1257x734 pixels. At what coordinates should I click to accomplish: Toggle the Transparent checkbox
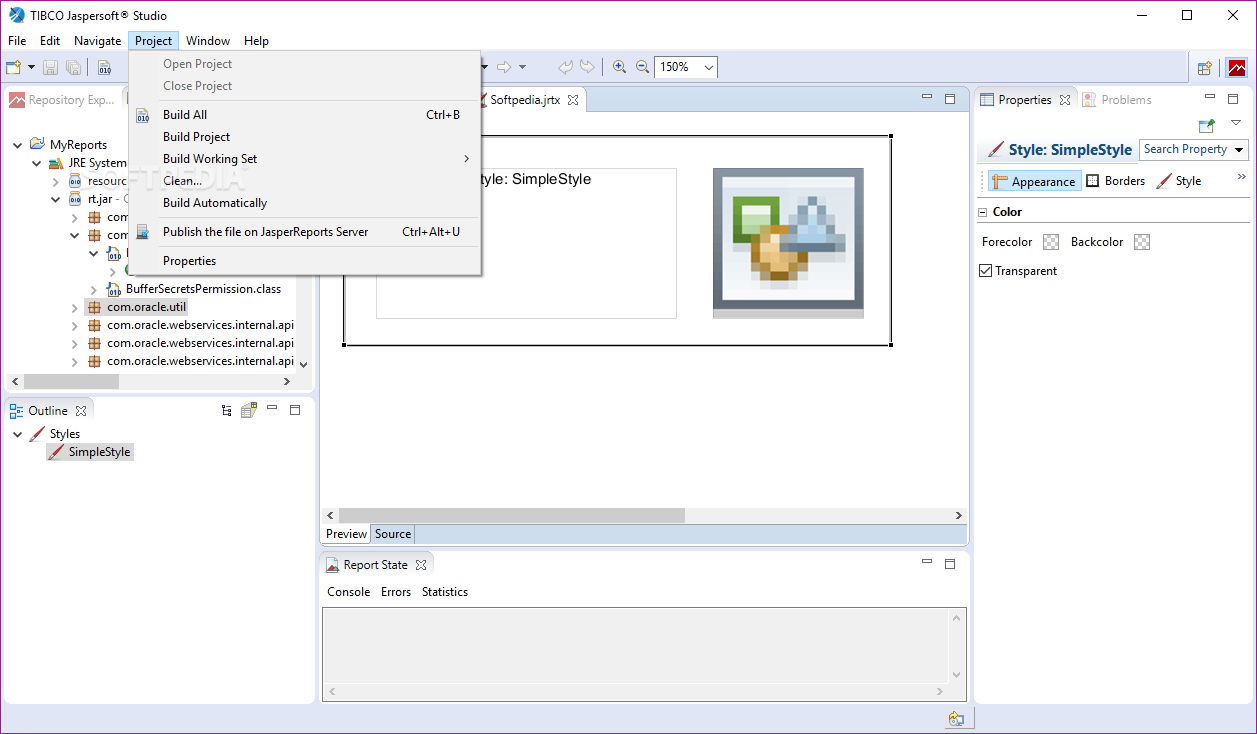pos(985,271)
